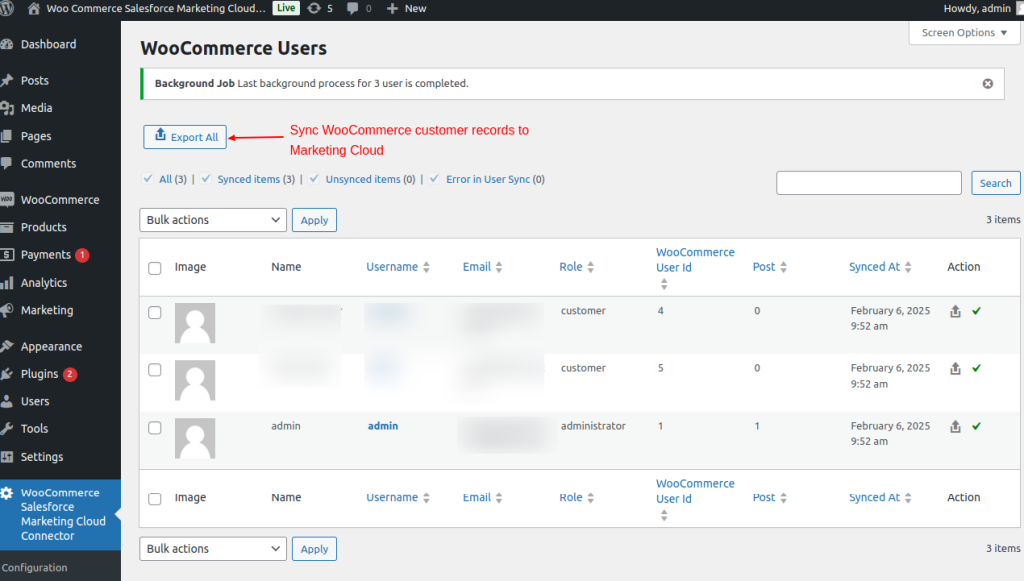This screenshot has width=1024, height=581.
Task: Click the admin user avatar thumbnail
Action: (195, 439)
